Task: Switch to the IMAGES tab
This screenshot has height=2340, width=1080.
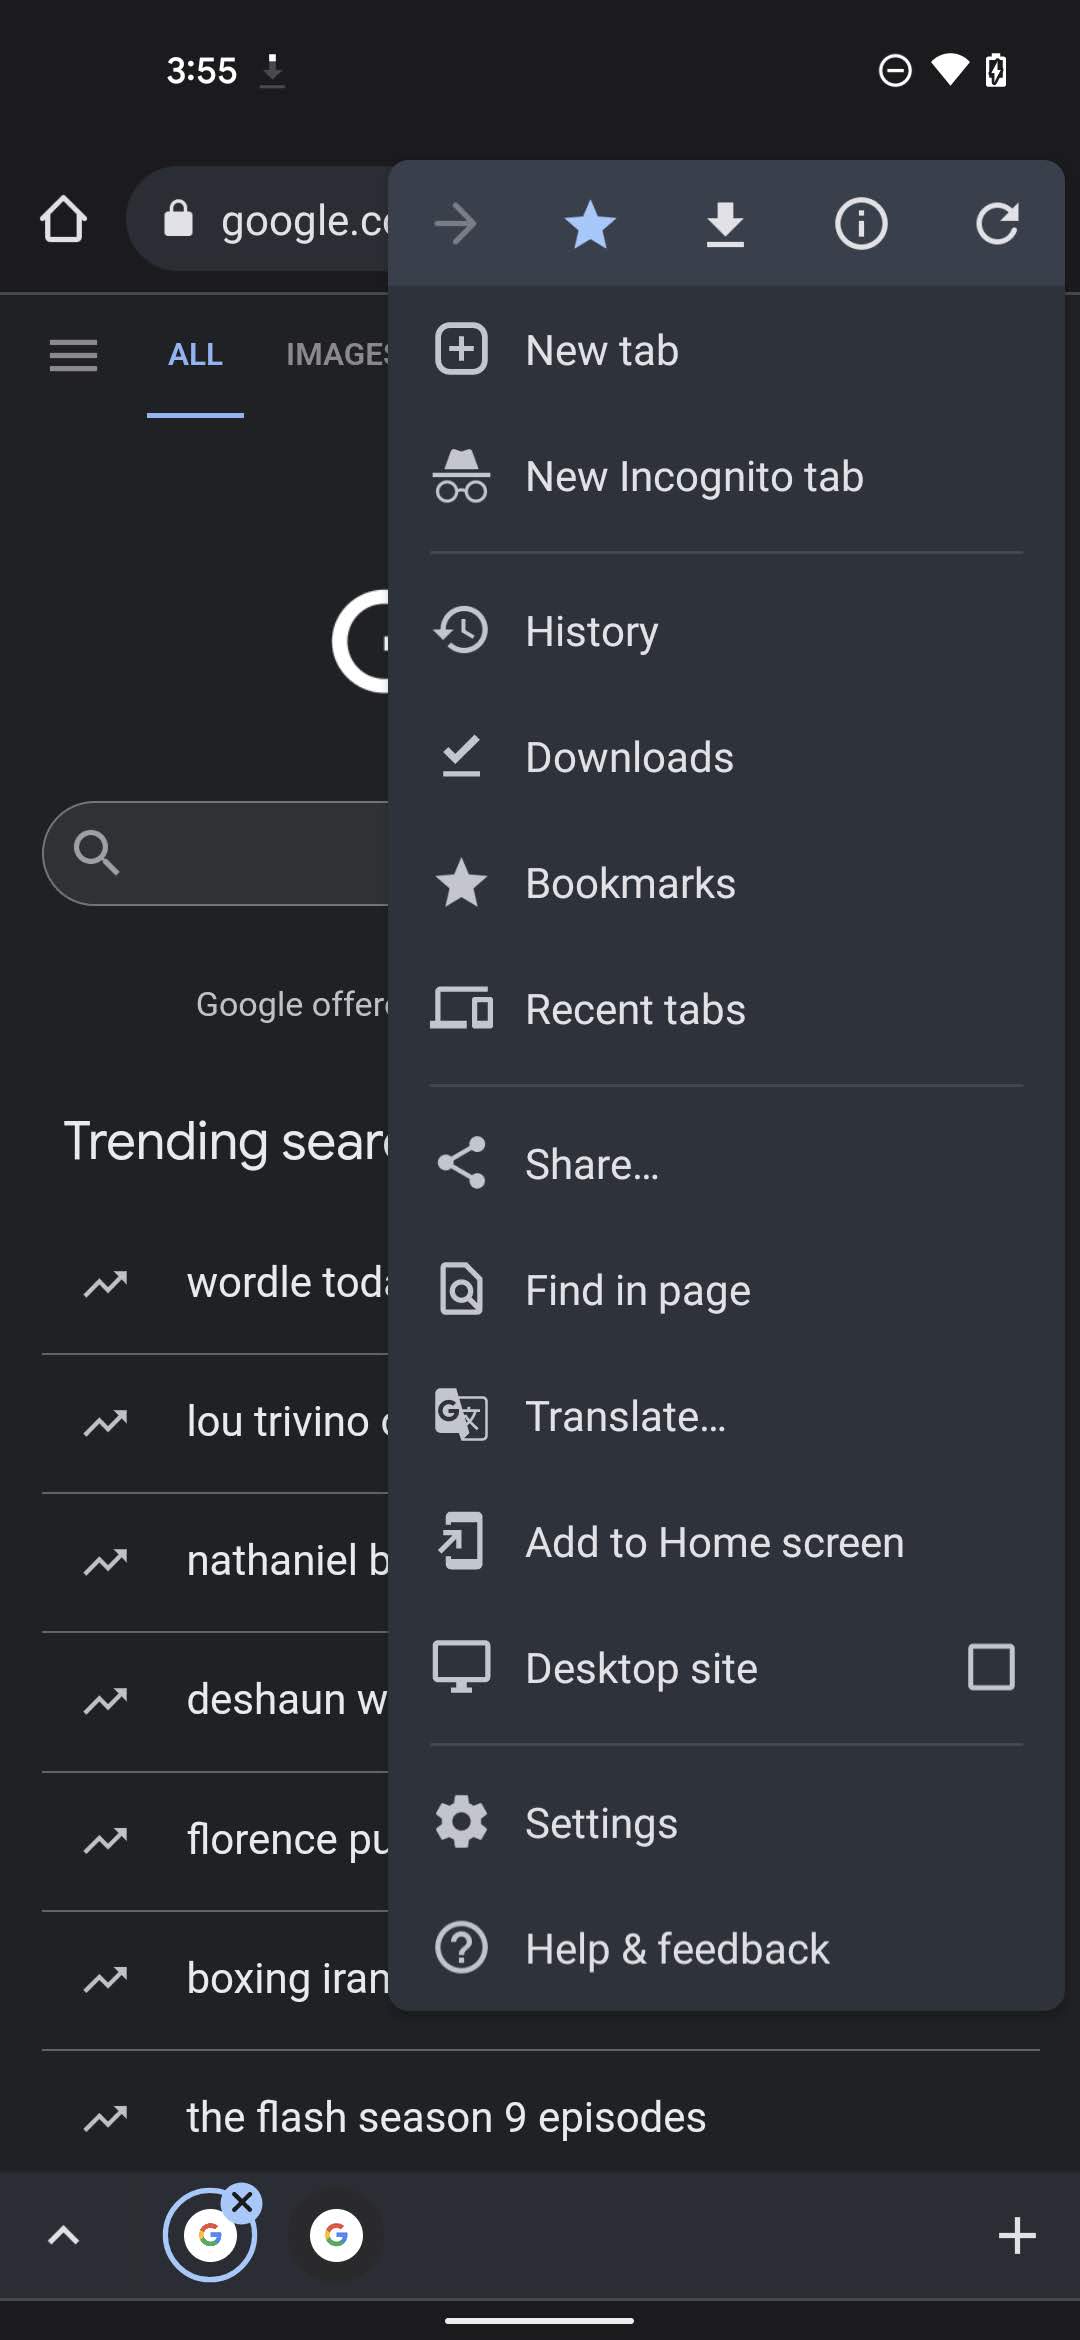Action: click(336, 355)
